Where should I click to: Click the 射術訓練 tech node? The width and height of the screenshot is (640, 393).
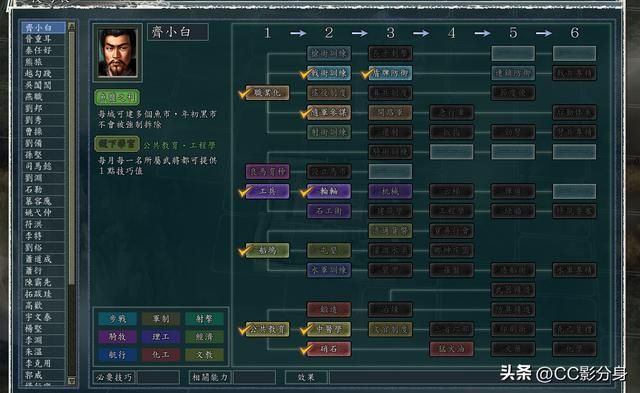click(329, 132)
